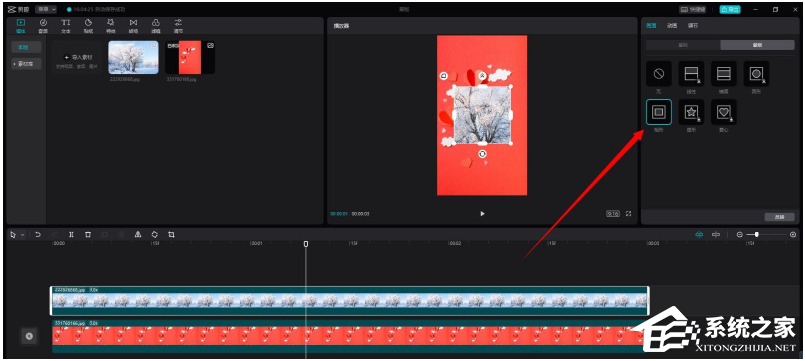805x361 pixels.
Task: Select the Star (星形) mask
Action: click(691, 112)
